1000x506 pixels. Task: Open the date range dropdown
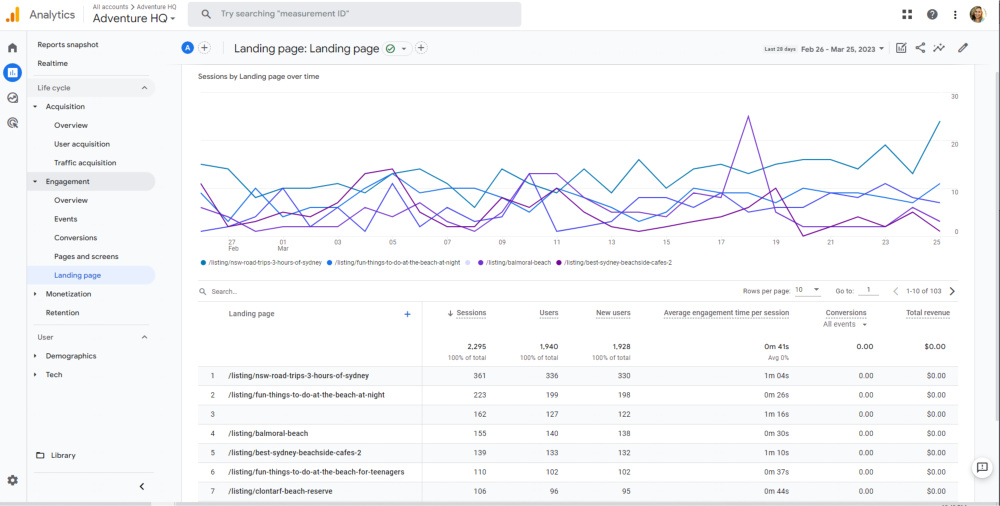click(842, 48)
